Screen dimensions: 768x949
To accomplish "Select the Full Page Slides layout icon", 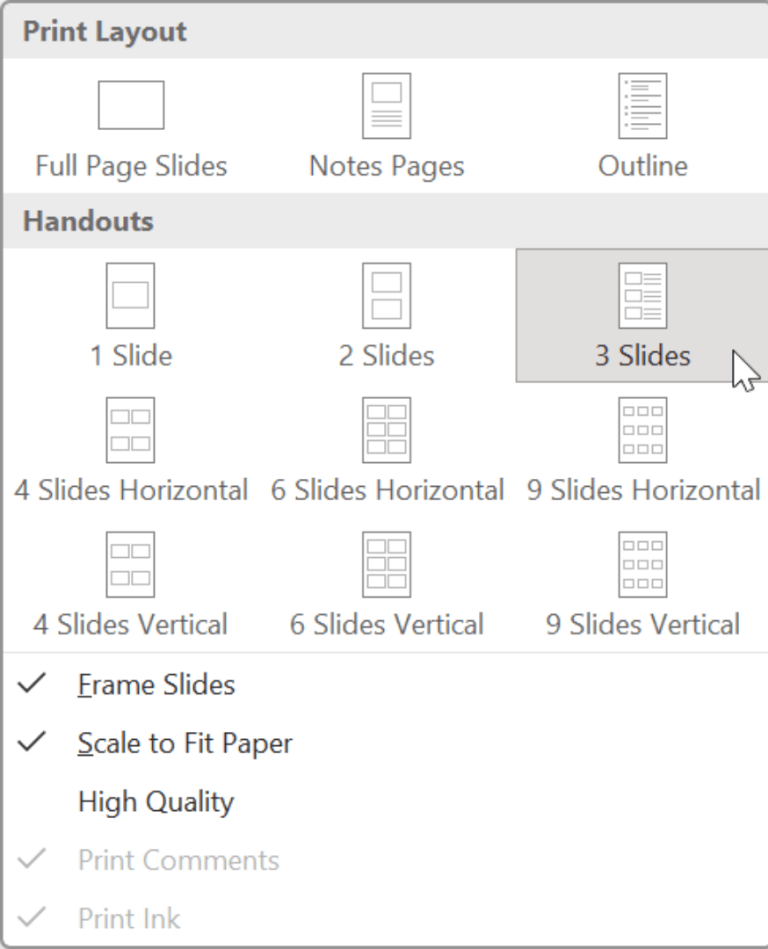I will click(131, 102).
